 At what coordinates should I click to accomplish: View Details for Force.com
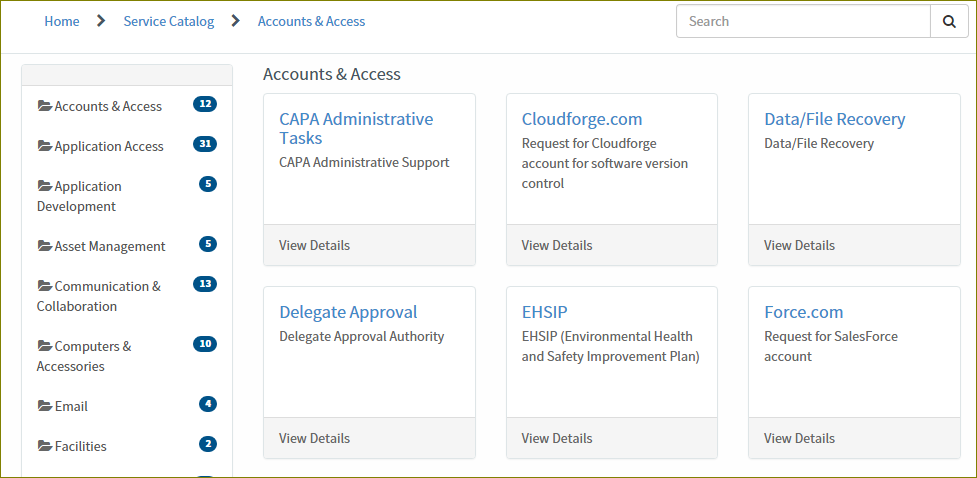(799, 438)
